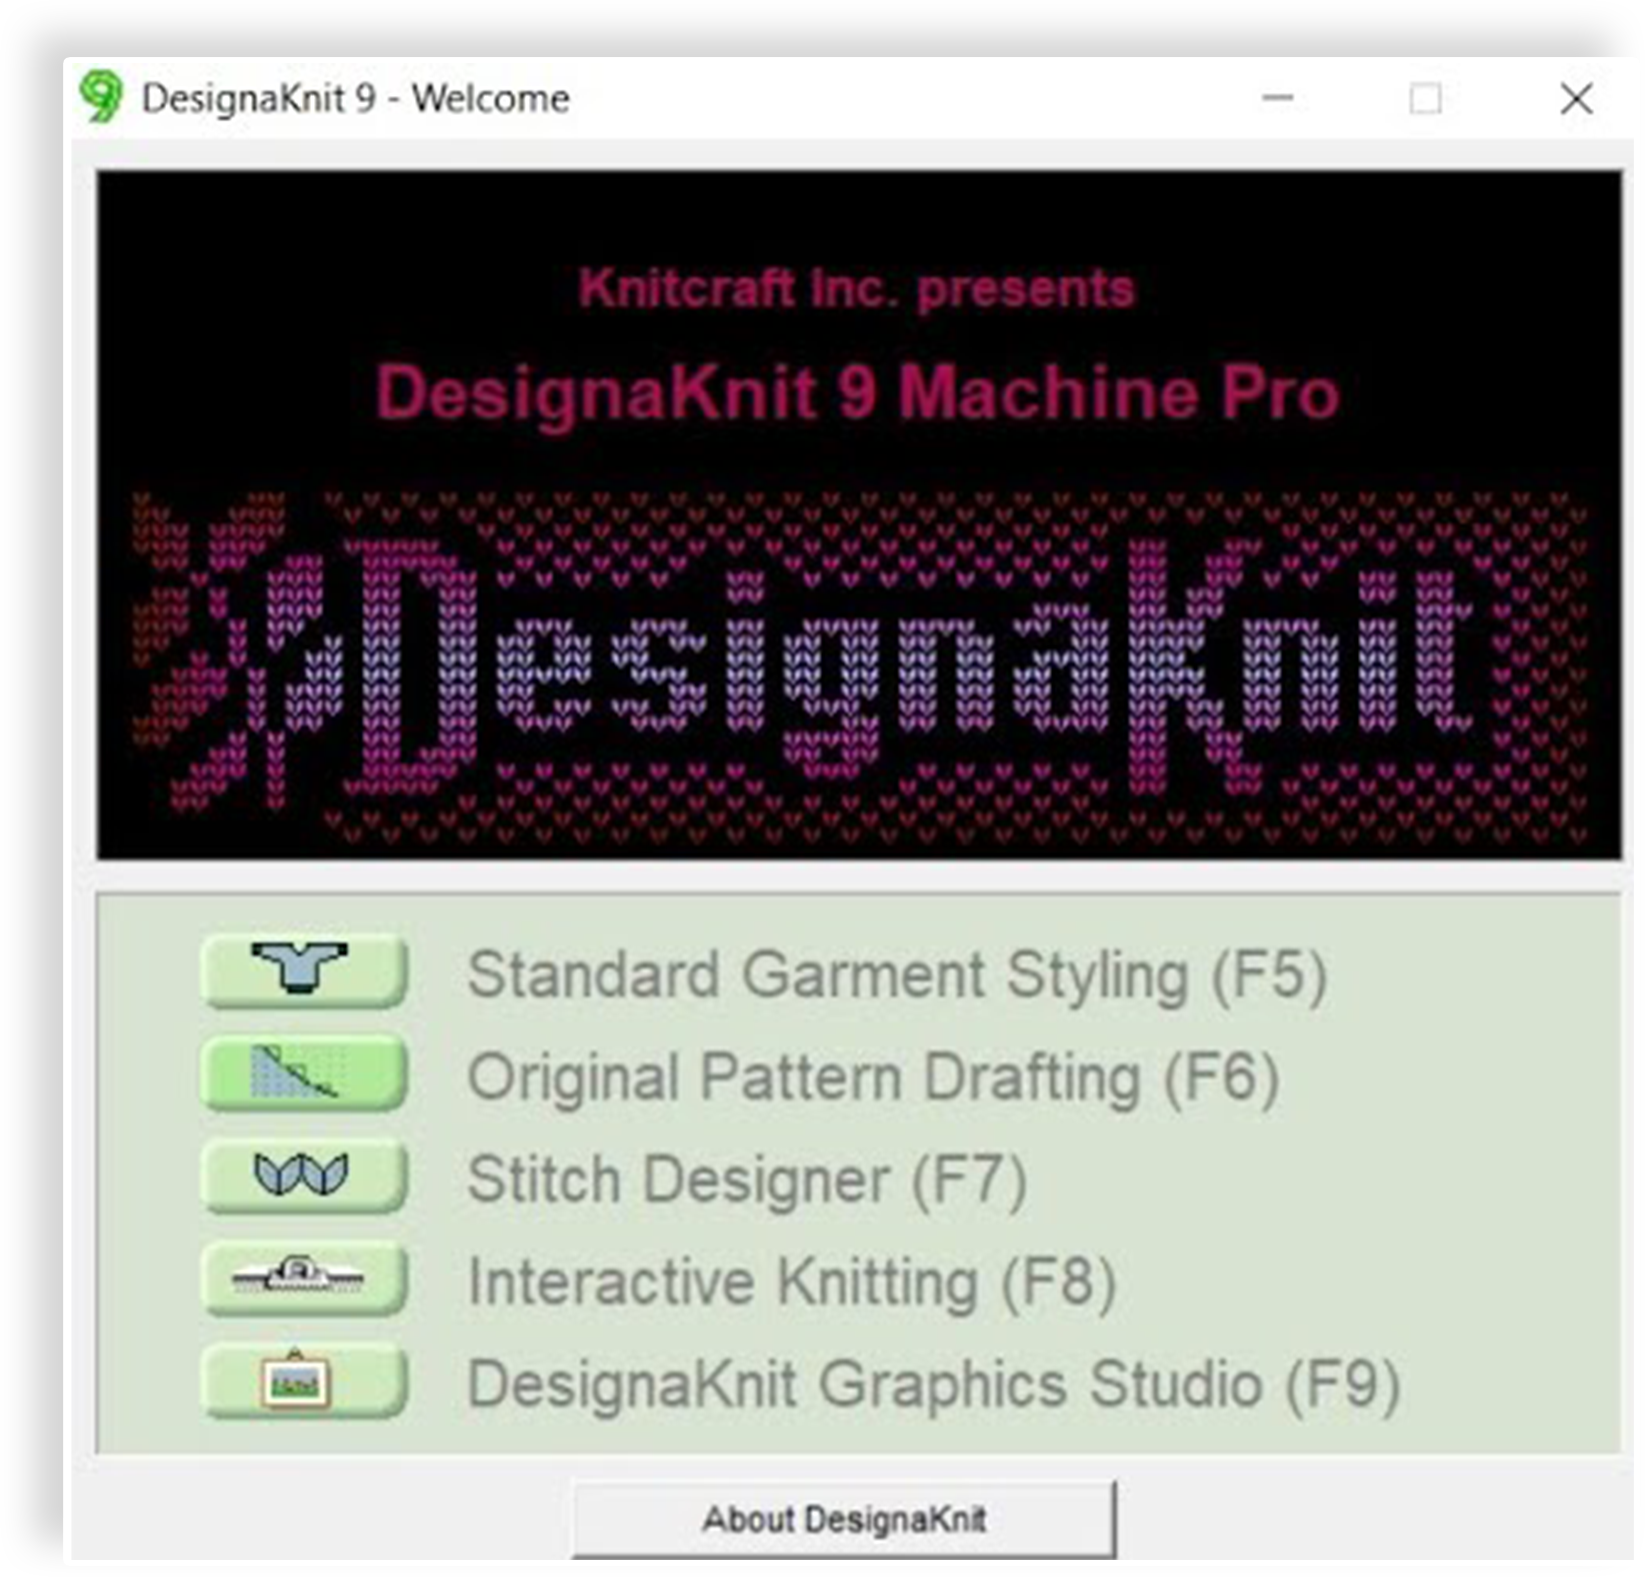1645x1577 pixels.
Task: Start Interactive Knitting carriage icon button
Action: coord(304,1278)
